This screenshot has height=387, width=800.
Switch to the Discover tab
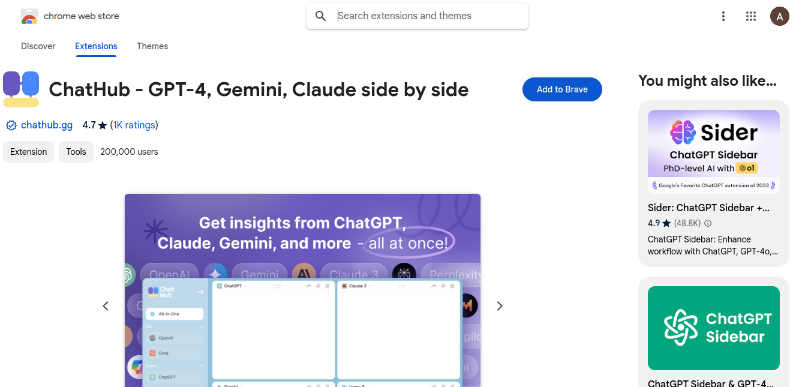point(38,46)
